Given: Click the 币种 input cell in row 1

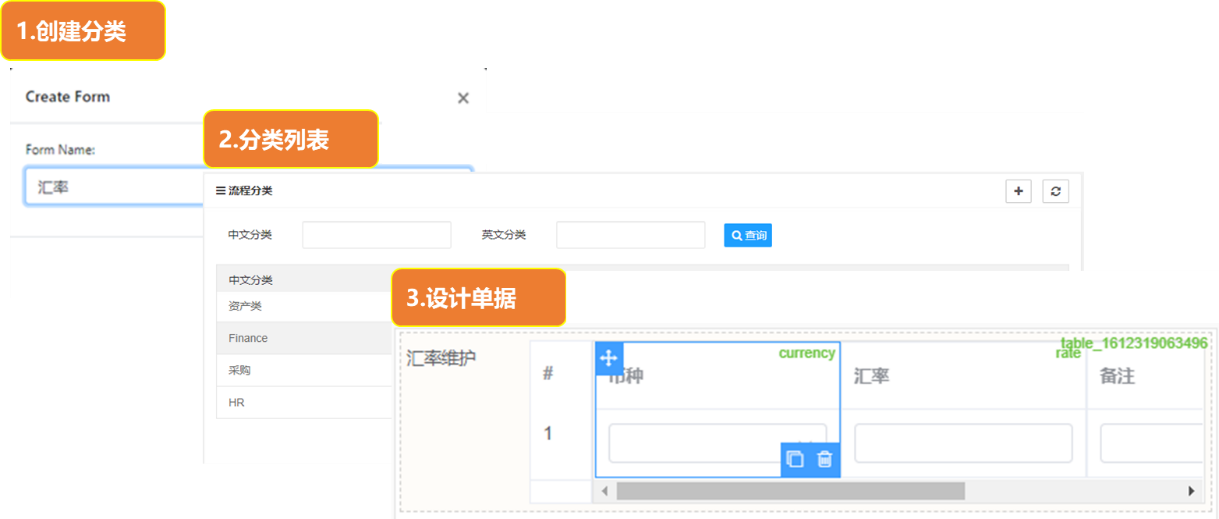Looking at the screenshot, I should coord(717,443).
